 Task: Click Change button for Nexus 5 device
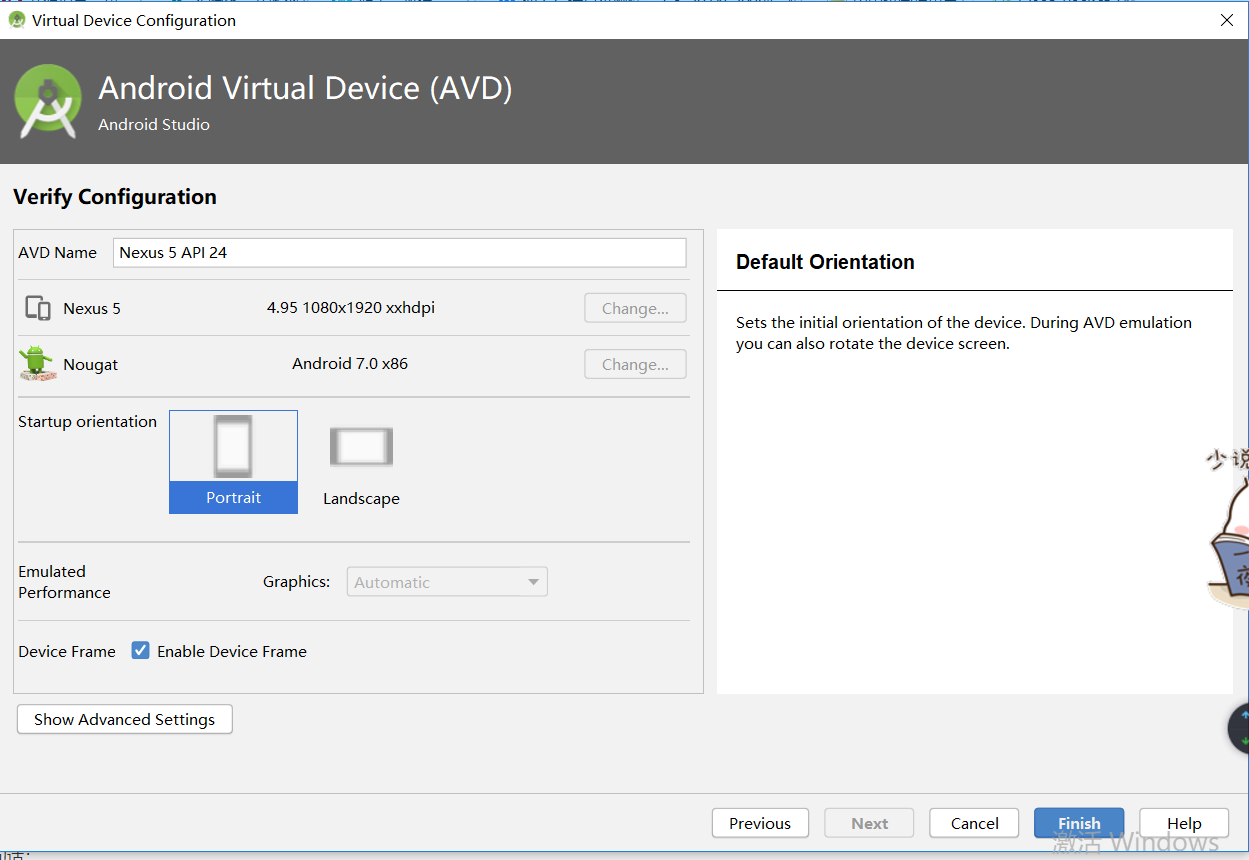[x=635, y=309]
